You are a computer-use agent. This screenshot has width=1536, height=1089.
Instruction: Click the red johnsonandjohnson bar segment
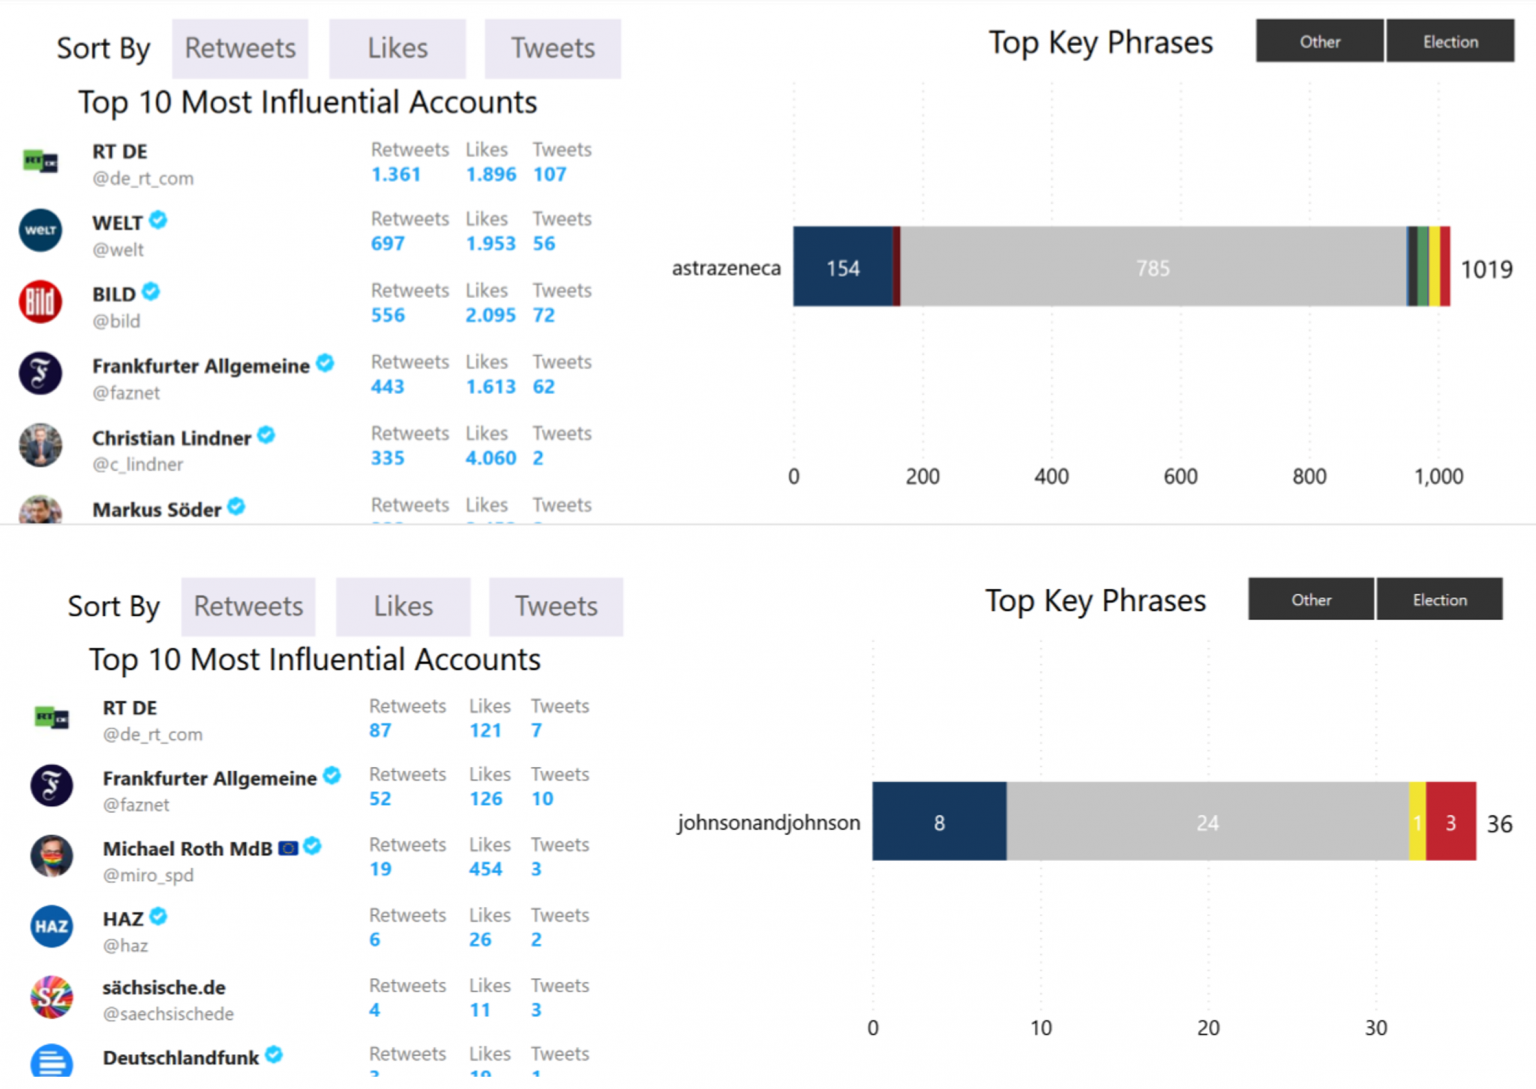[x=1451, y=821]
